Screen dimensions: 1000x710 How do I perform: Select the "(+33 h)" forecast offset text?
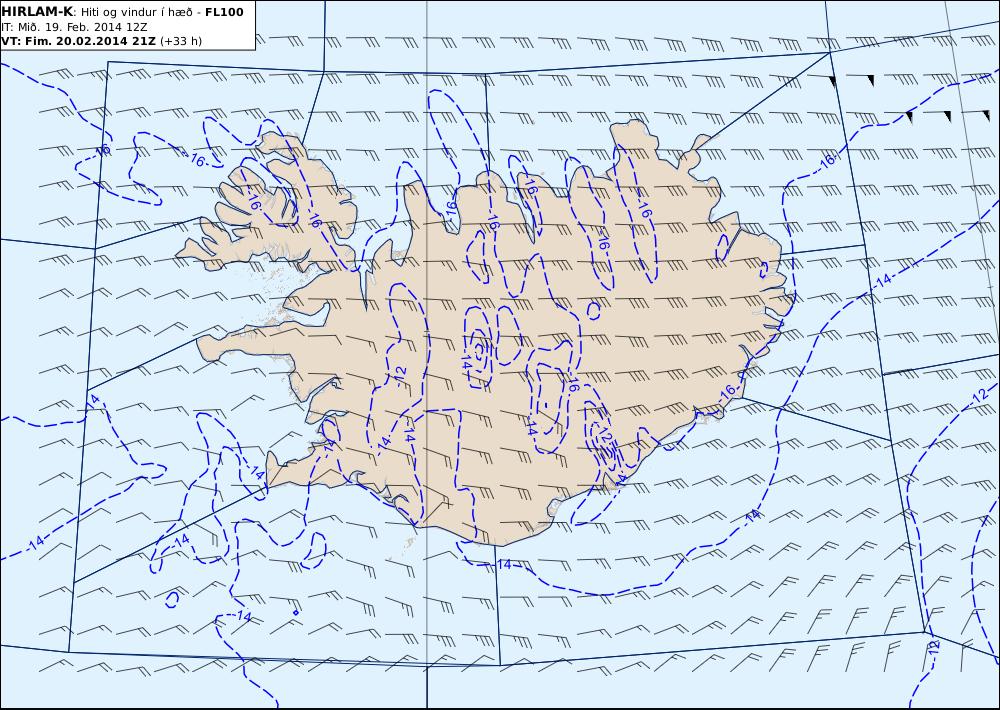click(x=180, y=41)
